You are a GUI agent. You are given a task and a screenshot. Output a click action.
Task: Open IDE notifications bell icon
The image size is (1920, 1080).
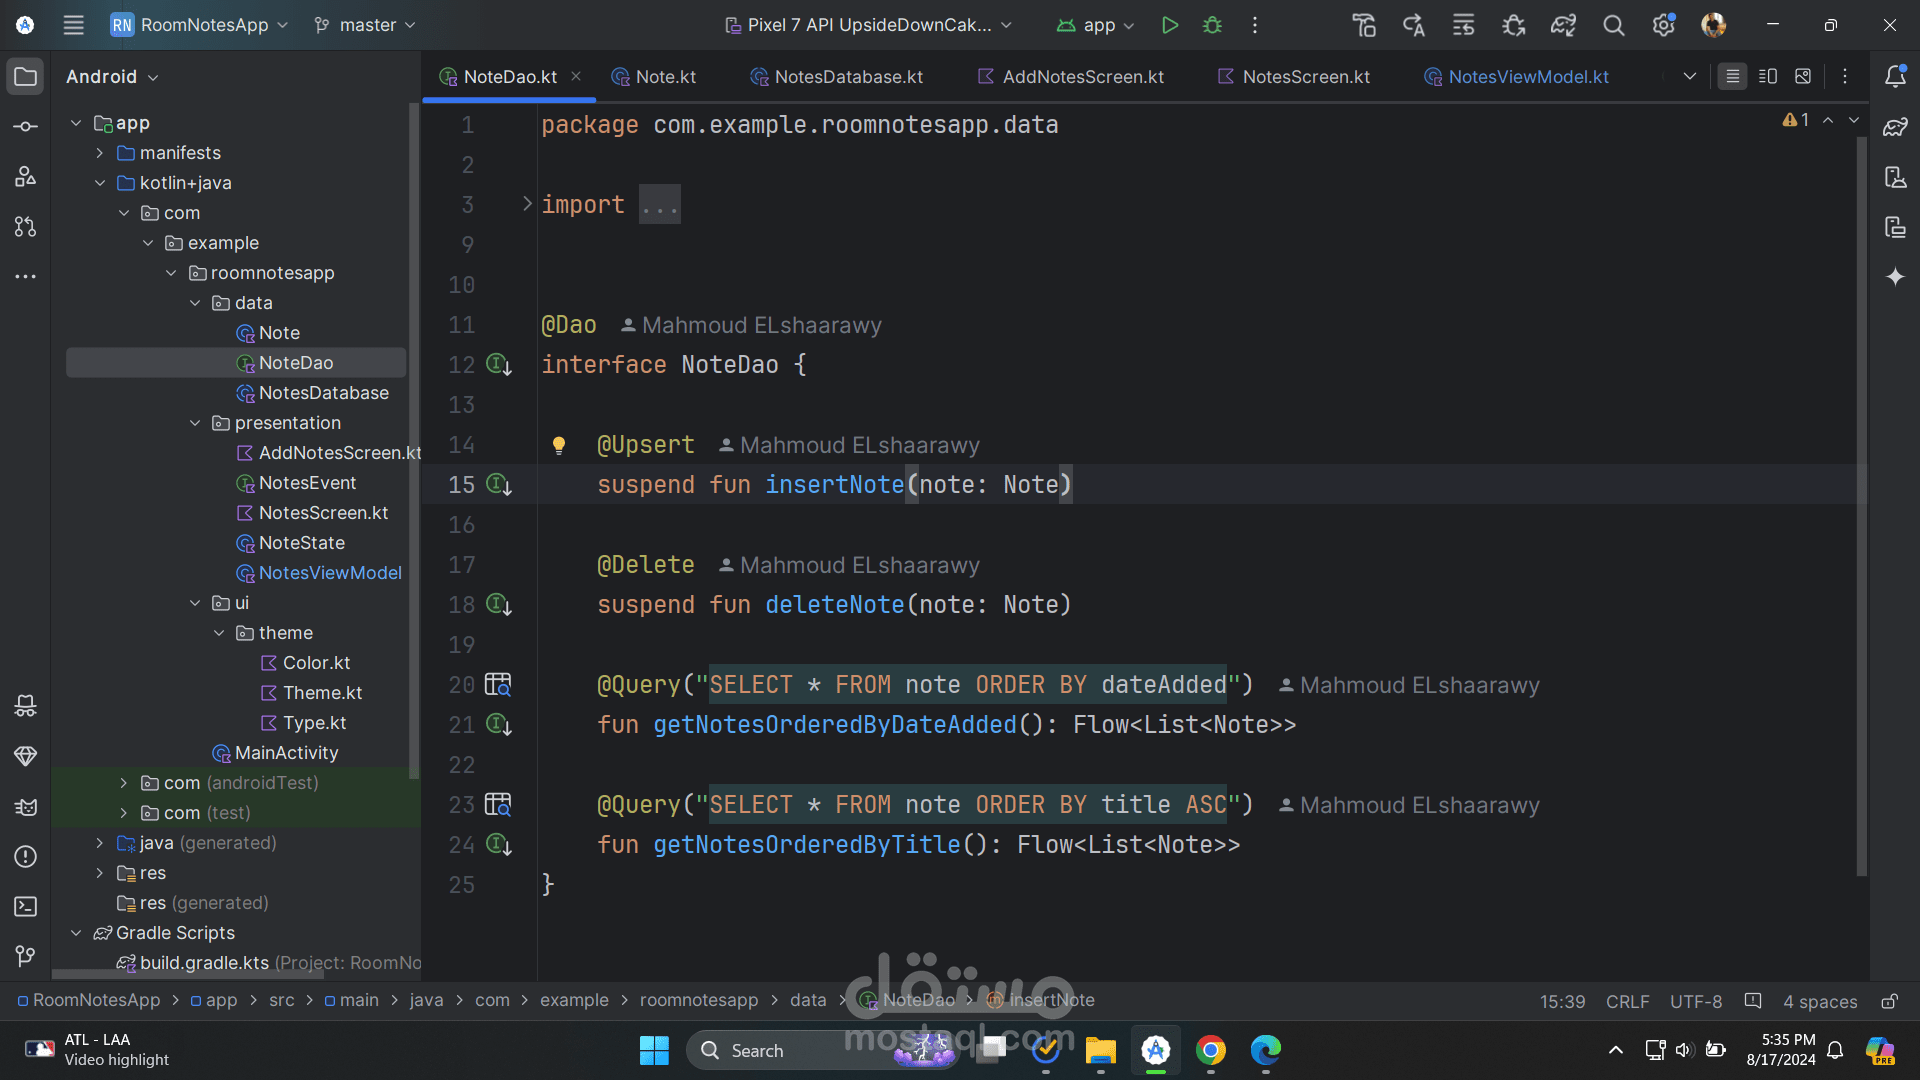(1894, 77)
